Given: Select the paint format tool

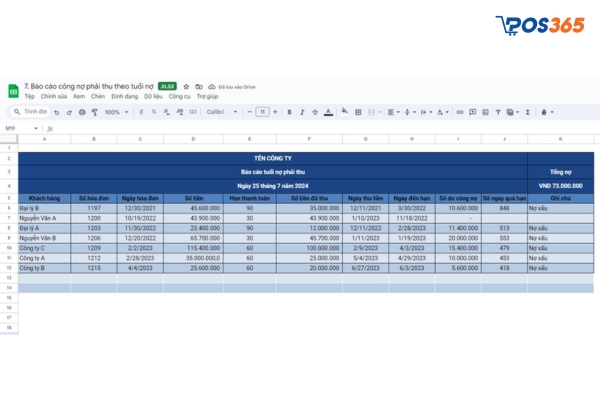Looking at the screenshot, I should point(95,112).
